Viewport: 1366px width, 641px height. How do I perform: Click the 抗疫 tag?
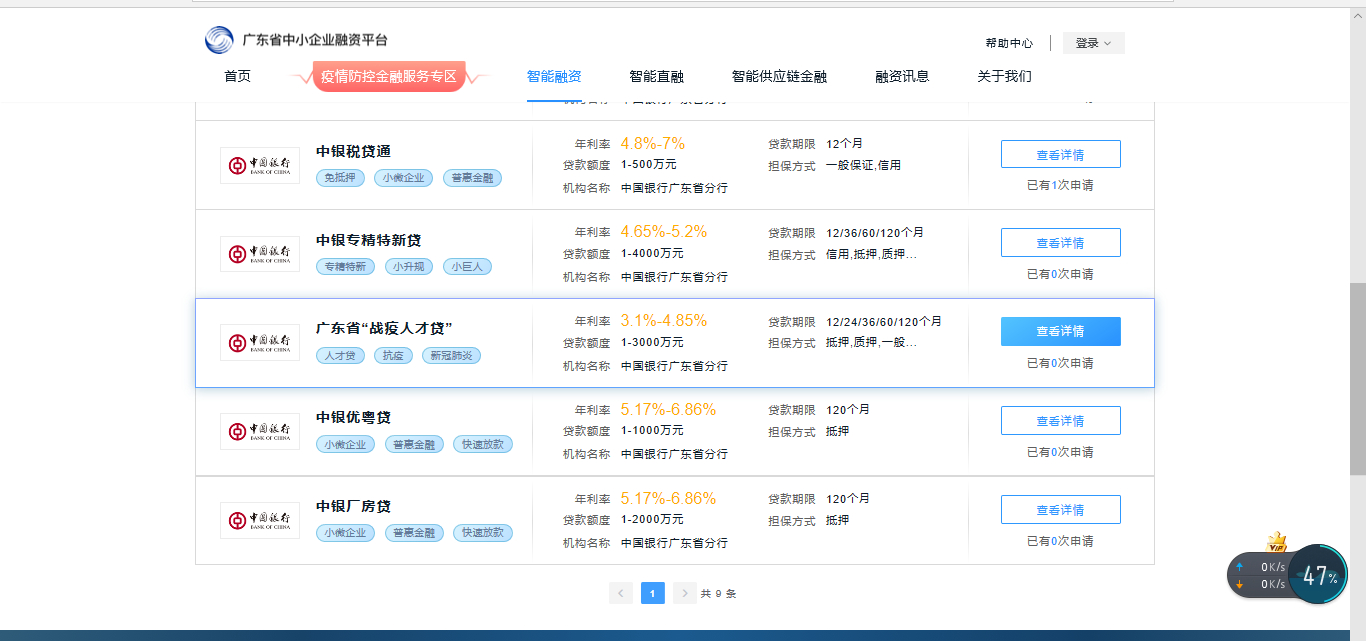click(393, 355)
